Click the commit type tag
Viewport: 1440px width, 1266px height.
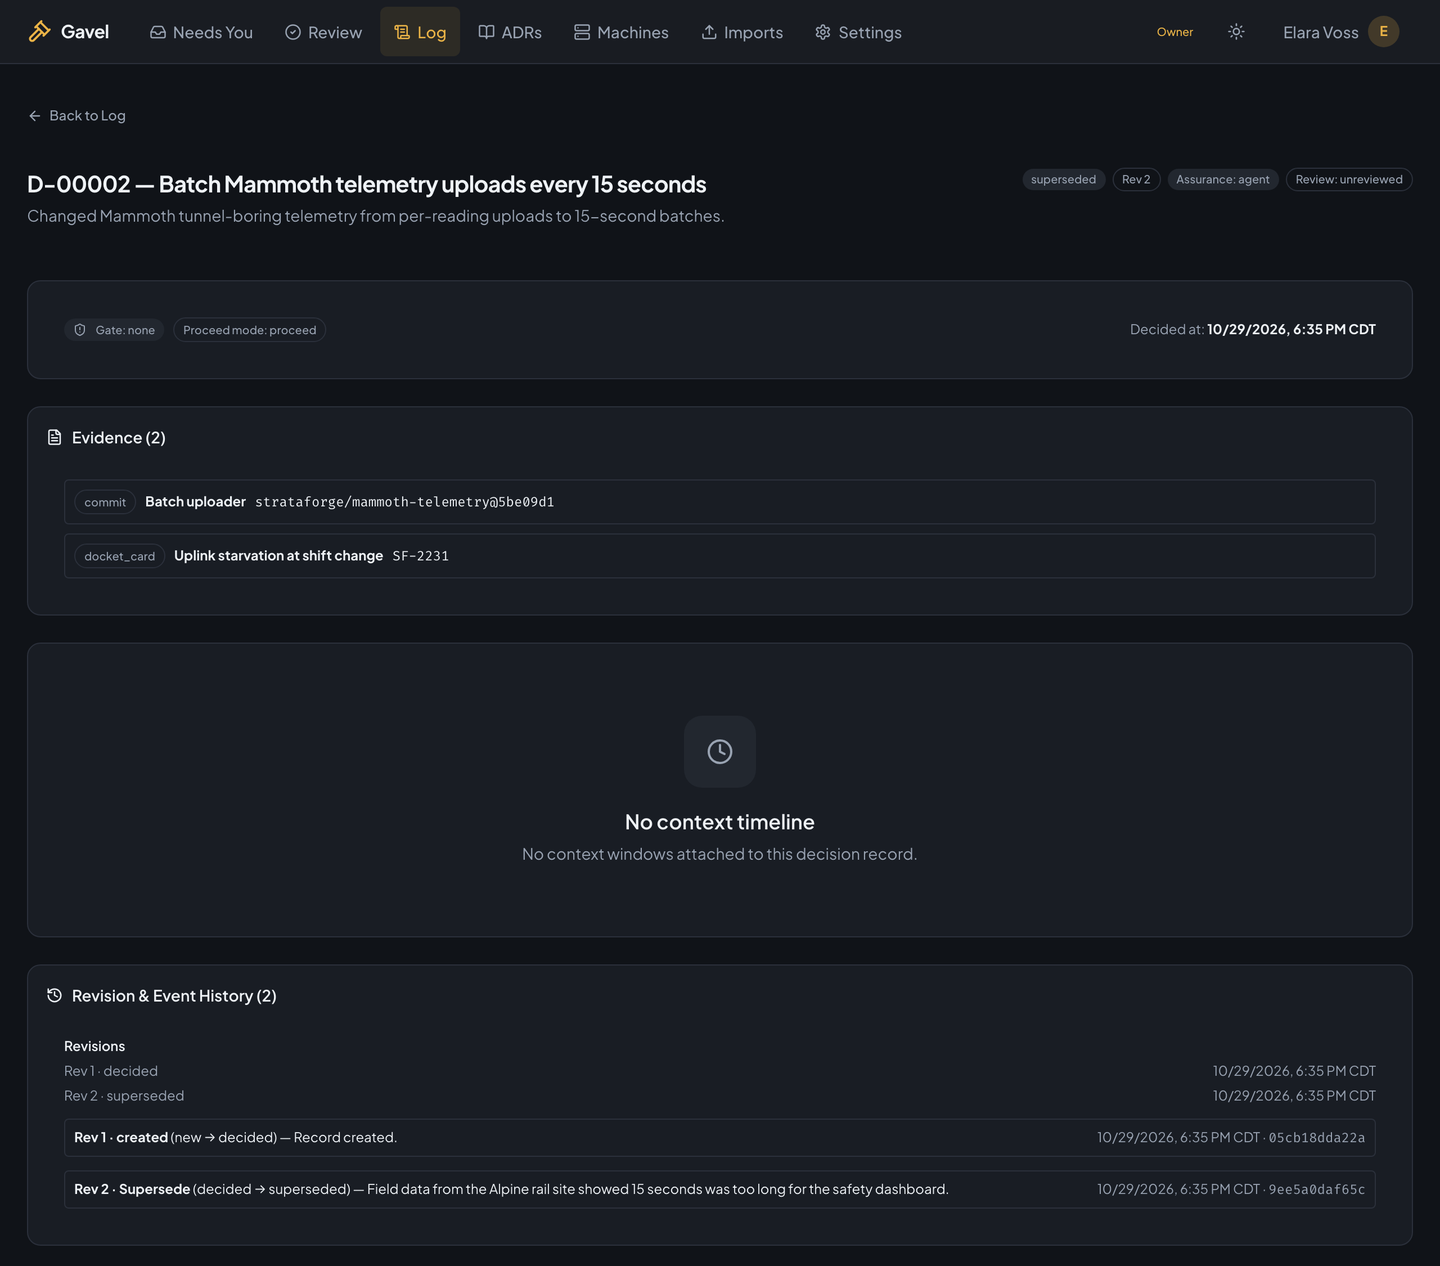(105, 502)
